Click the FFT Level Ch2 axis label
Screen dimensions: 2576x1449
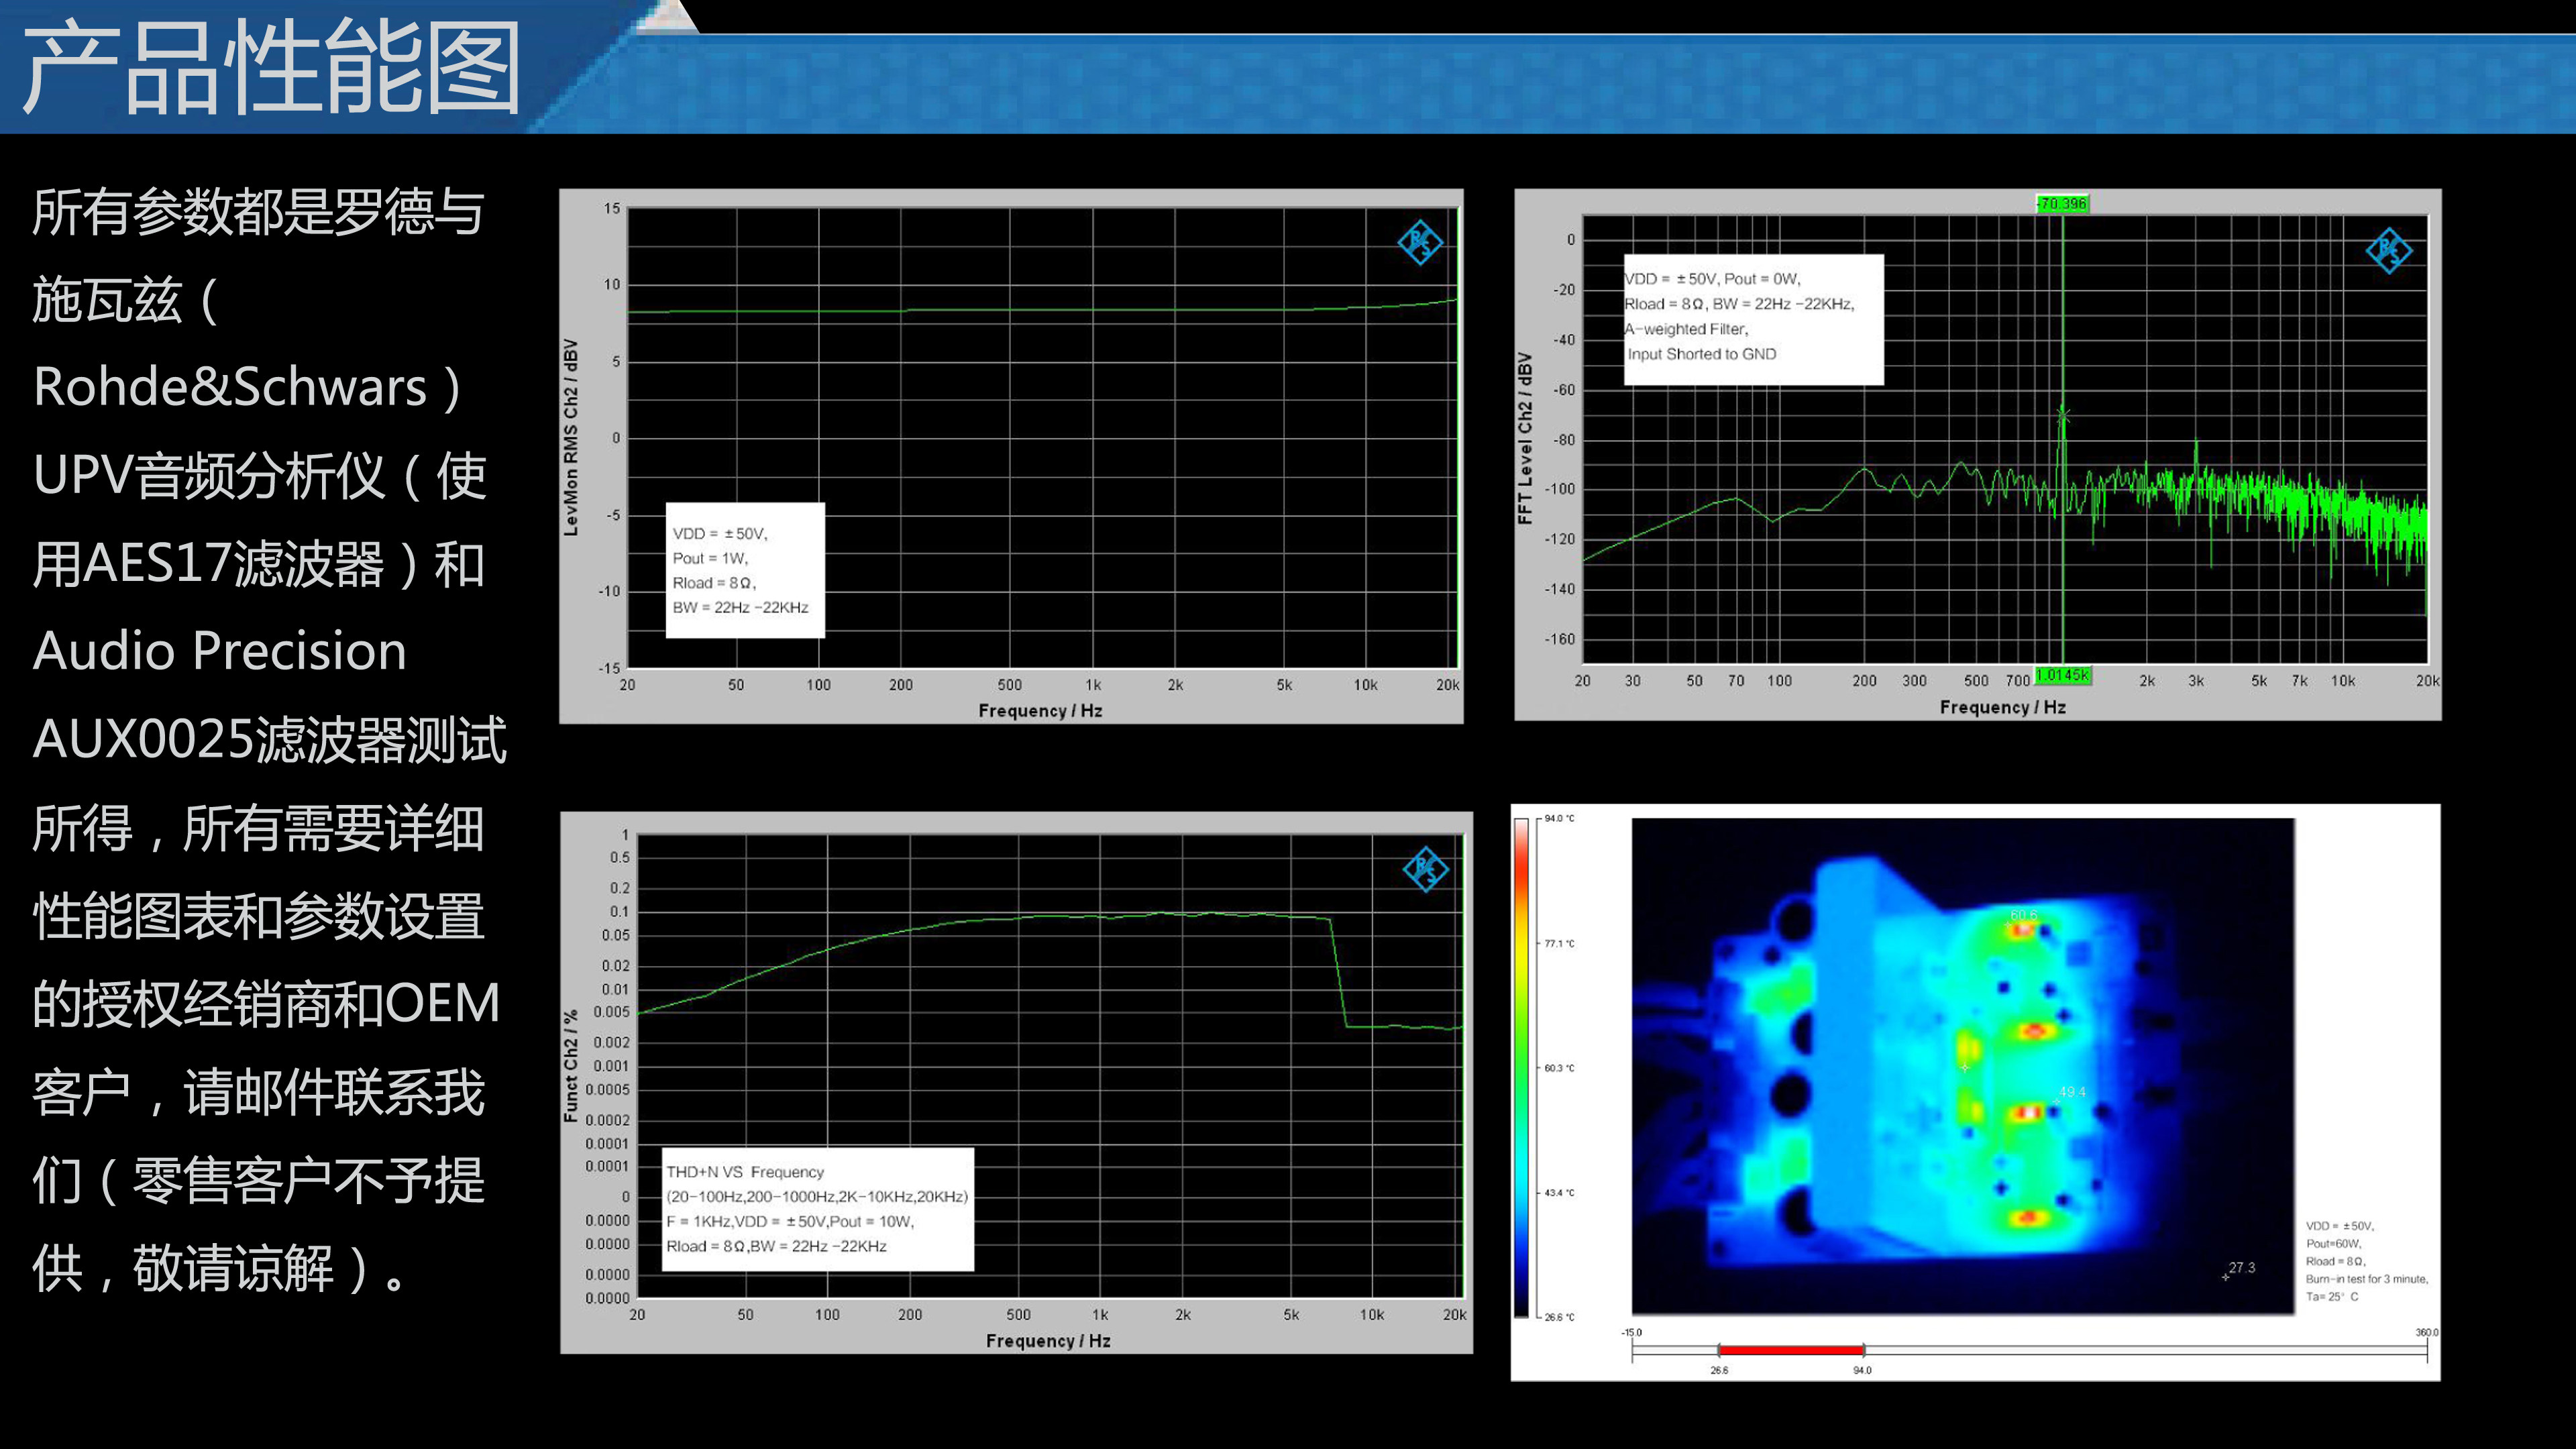[x=1525, y=438]
